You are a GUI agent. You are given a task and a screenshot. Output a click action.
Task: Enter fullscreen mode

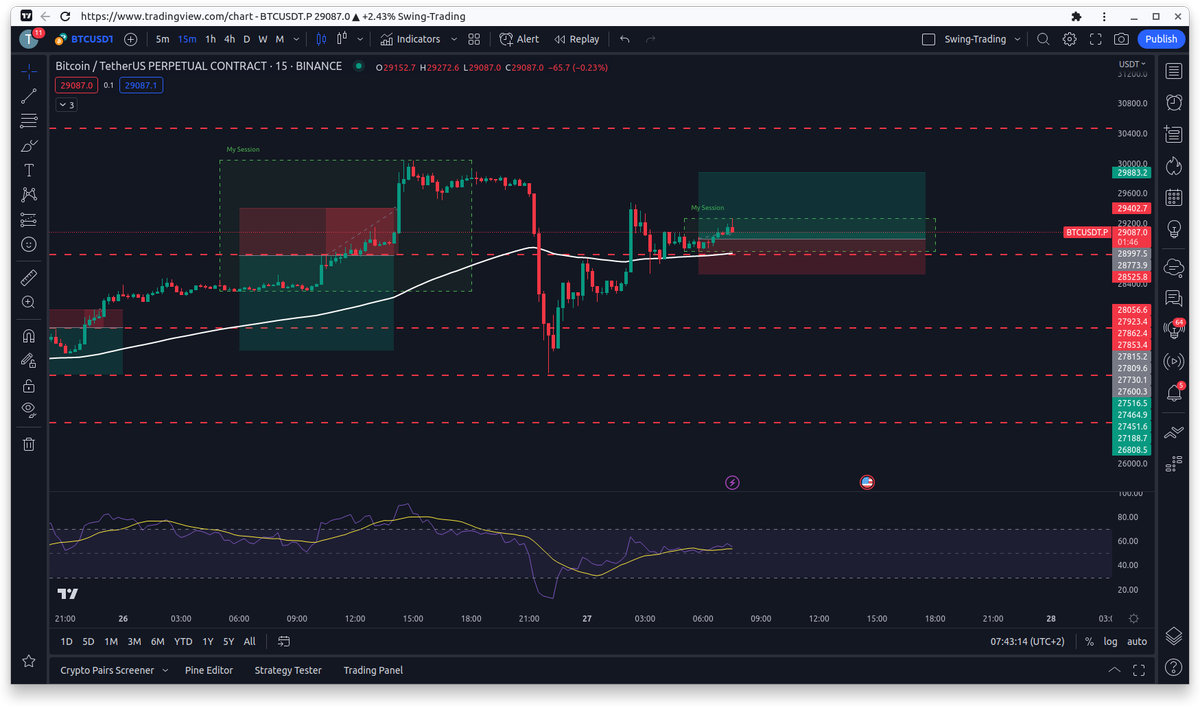click(1096, 39)
